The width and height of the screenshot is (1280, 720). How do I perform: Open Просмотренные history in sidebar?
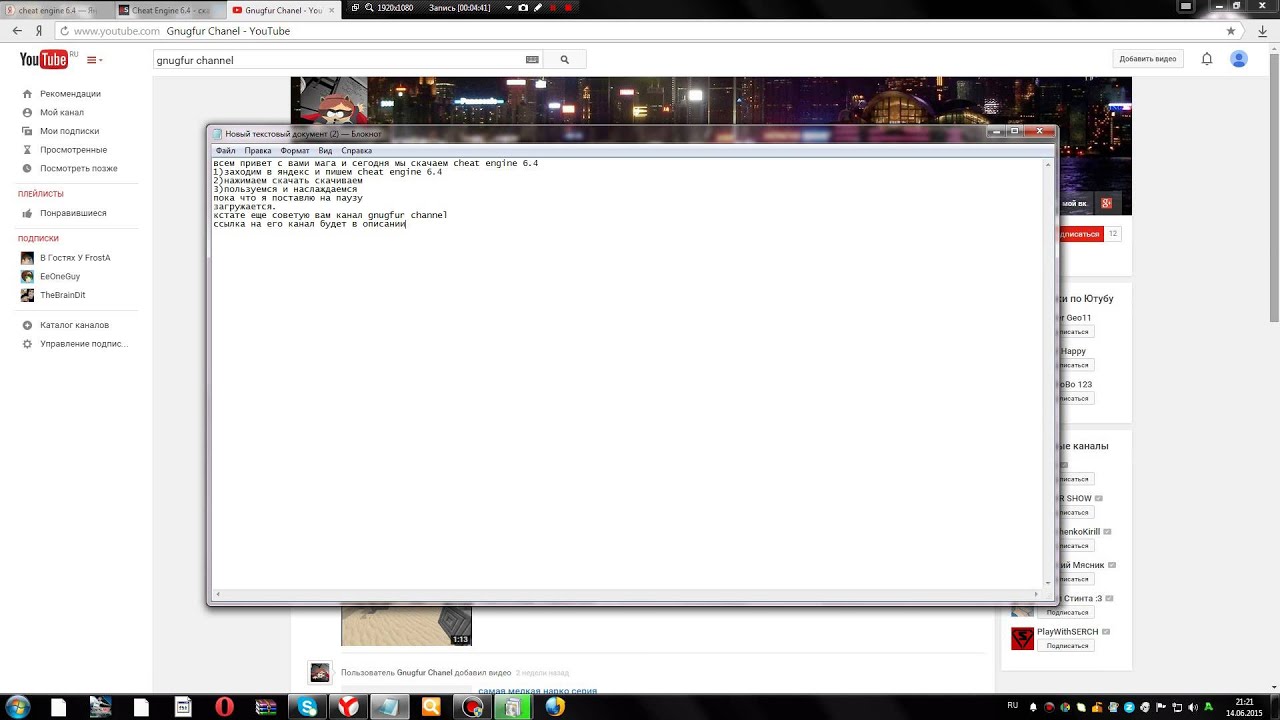(x=73, y=150)
